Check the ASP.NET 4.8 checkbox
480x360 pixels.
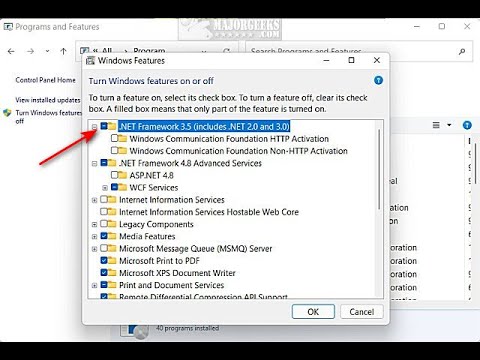coord(114,175)
